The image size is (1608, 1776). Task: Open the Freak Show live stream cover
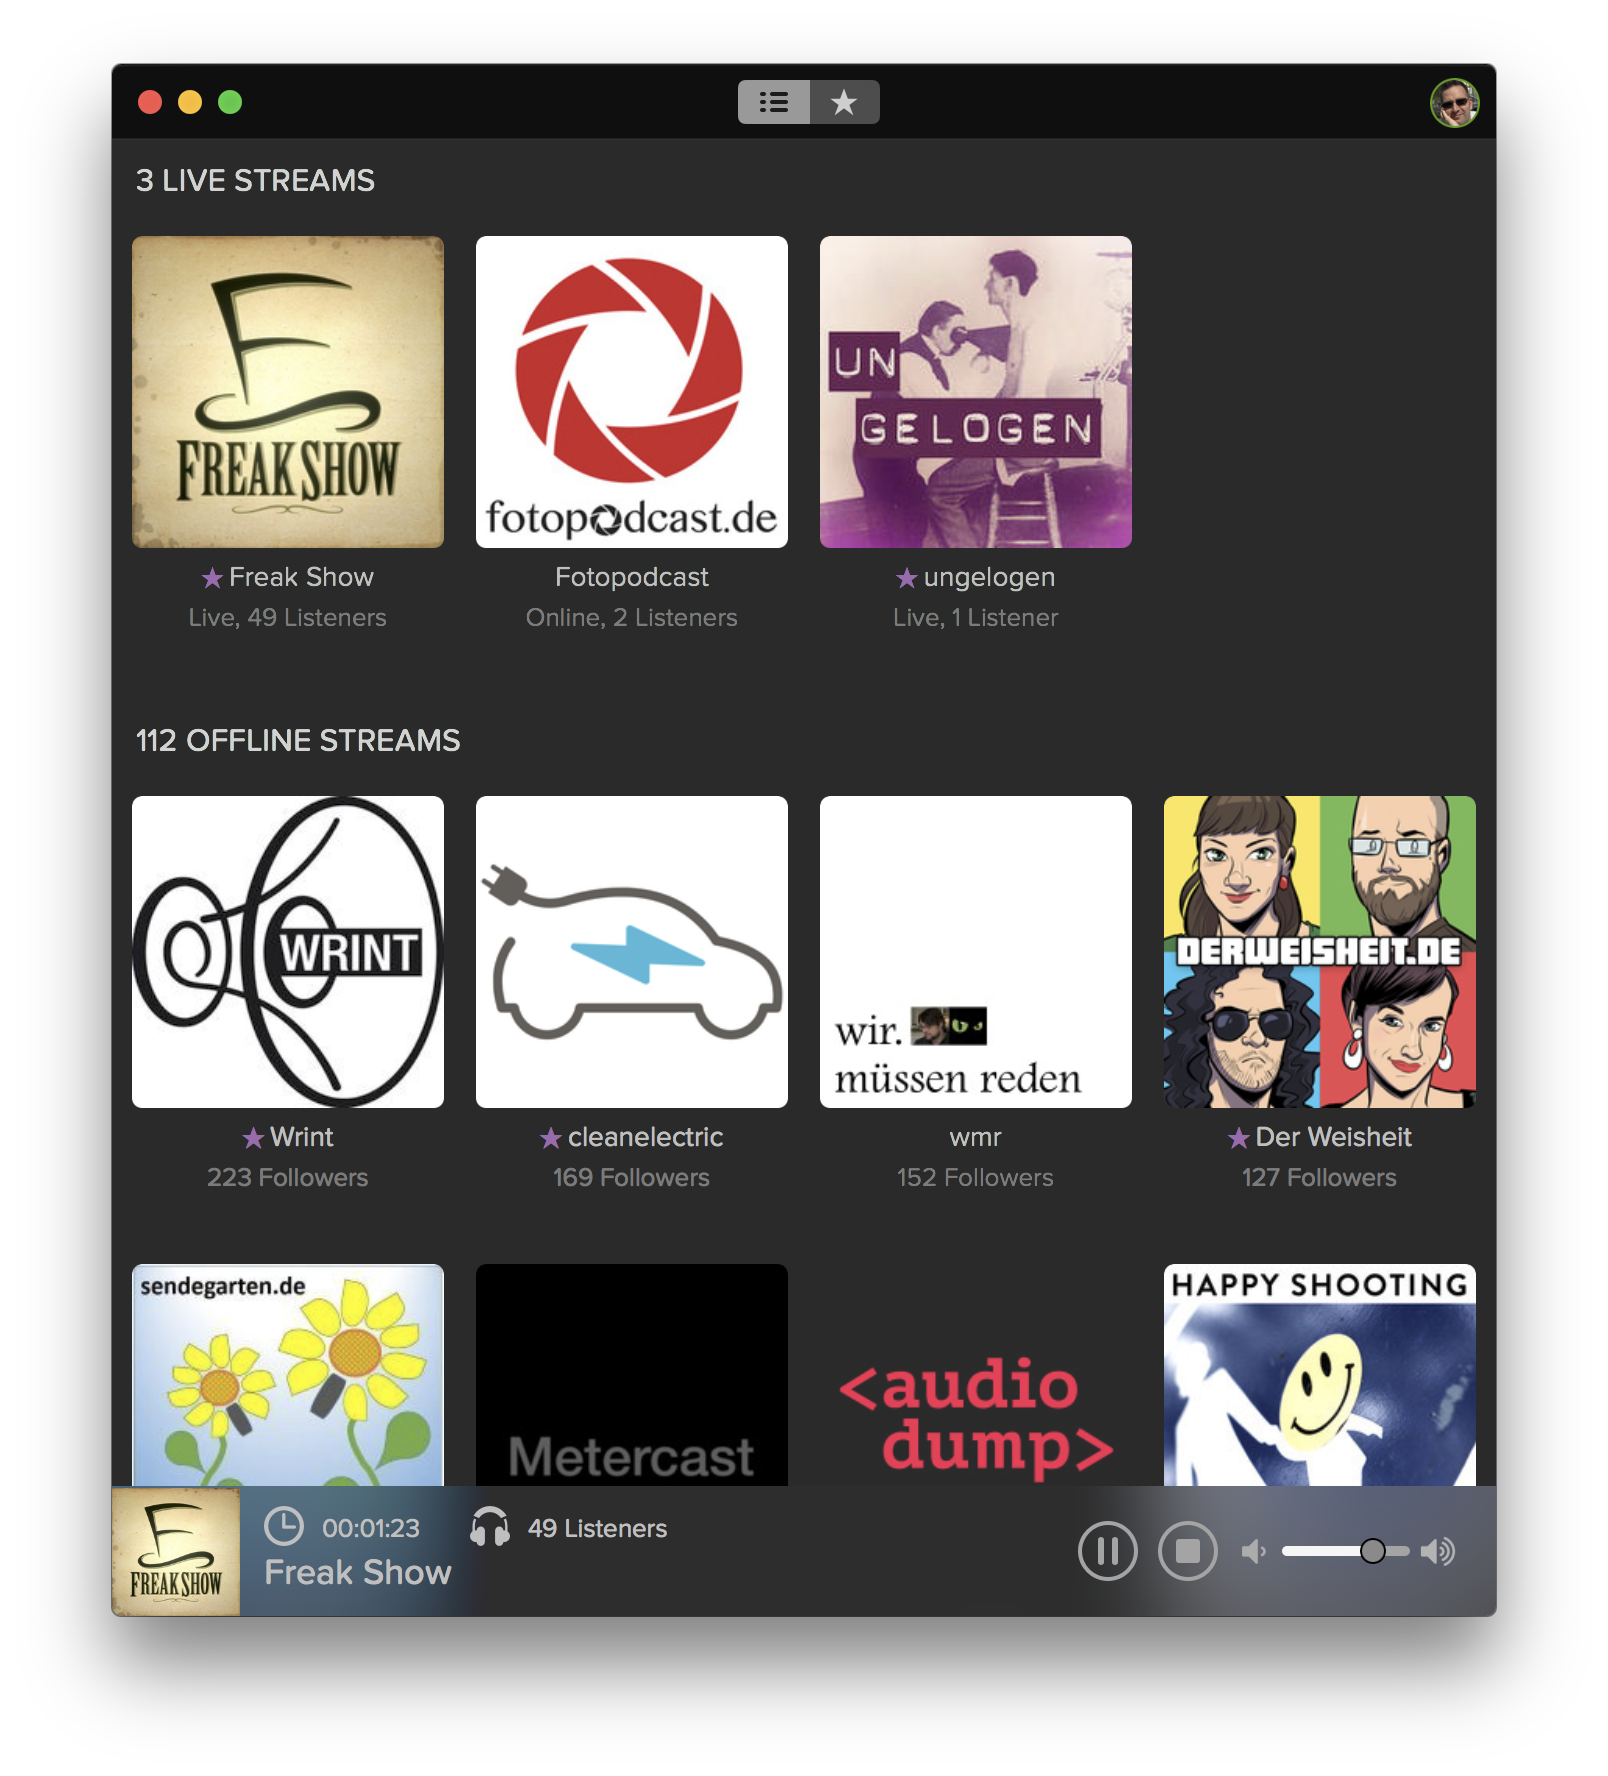(x=288, y=392)
